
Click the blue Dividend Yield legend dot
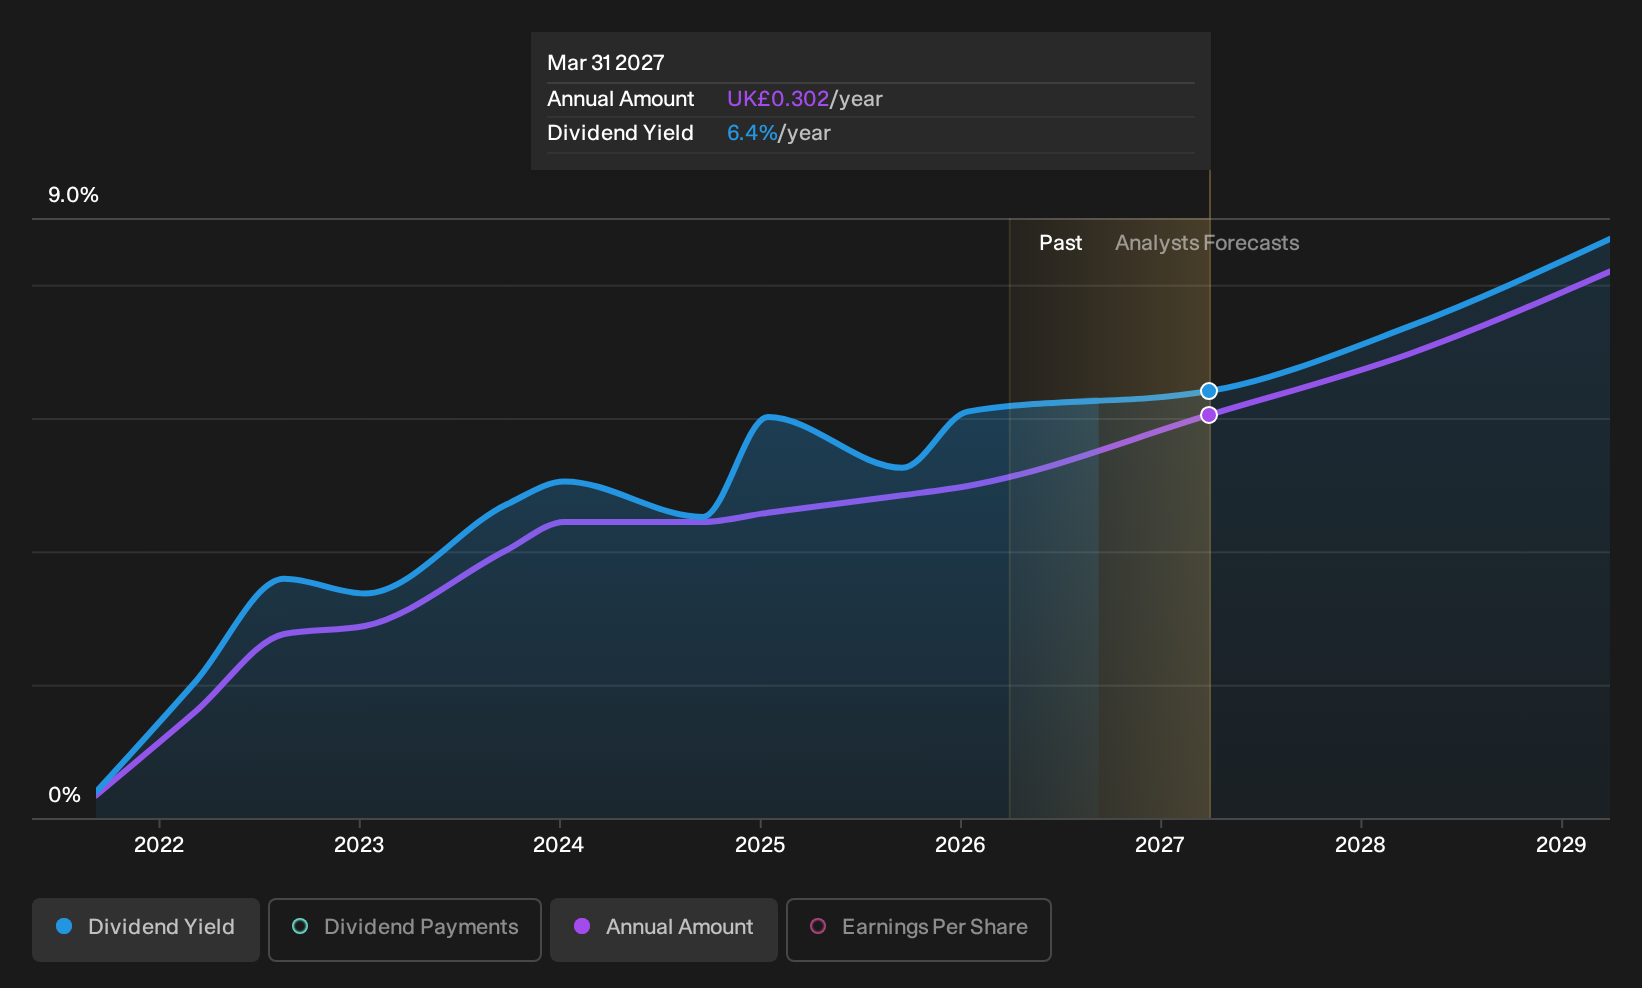64,927
